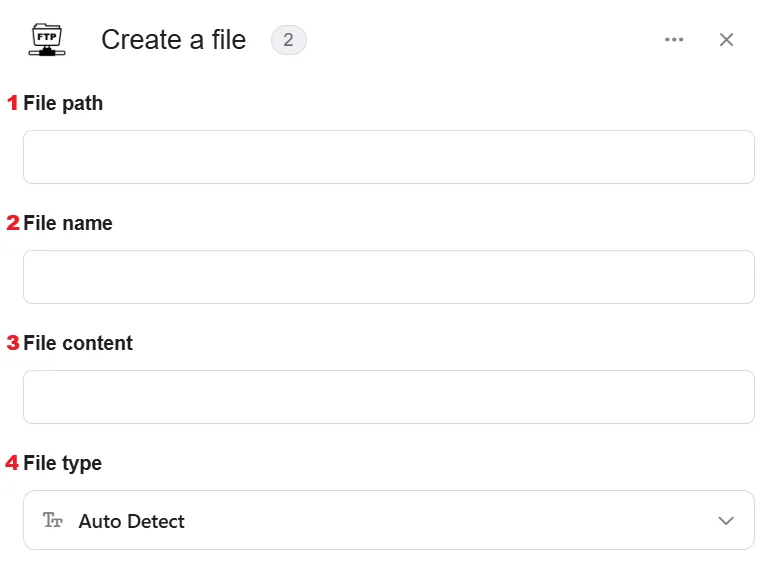Click the "Auto Detect" selected value text

131,521
